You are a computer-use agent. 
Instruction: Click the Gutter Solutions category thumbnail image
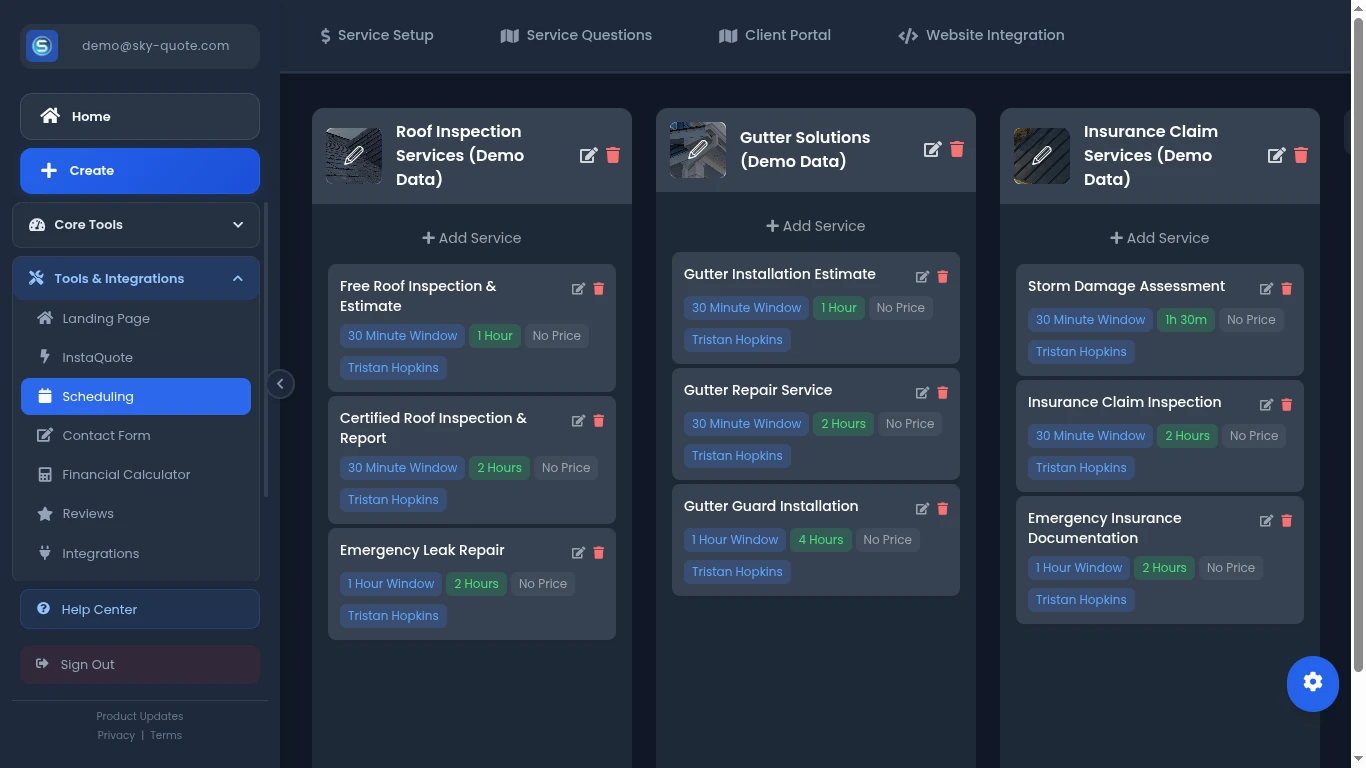tap(697, 149)
